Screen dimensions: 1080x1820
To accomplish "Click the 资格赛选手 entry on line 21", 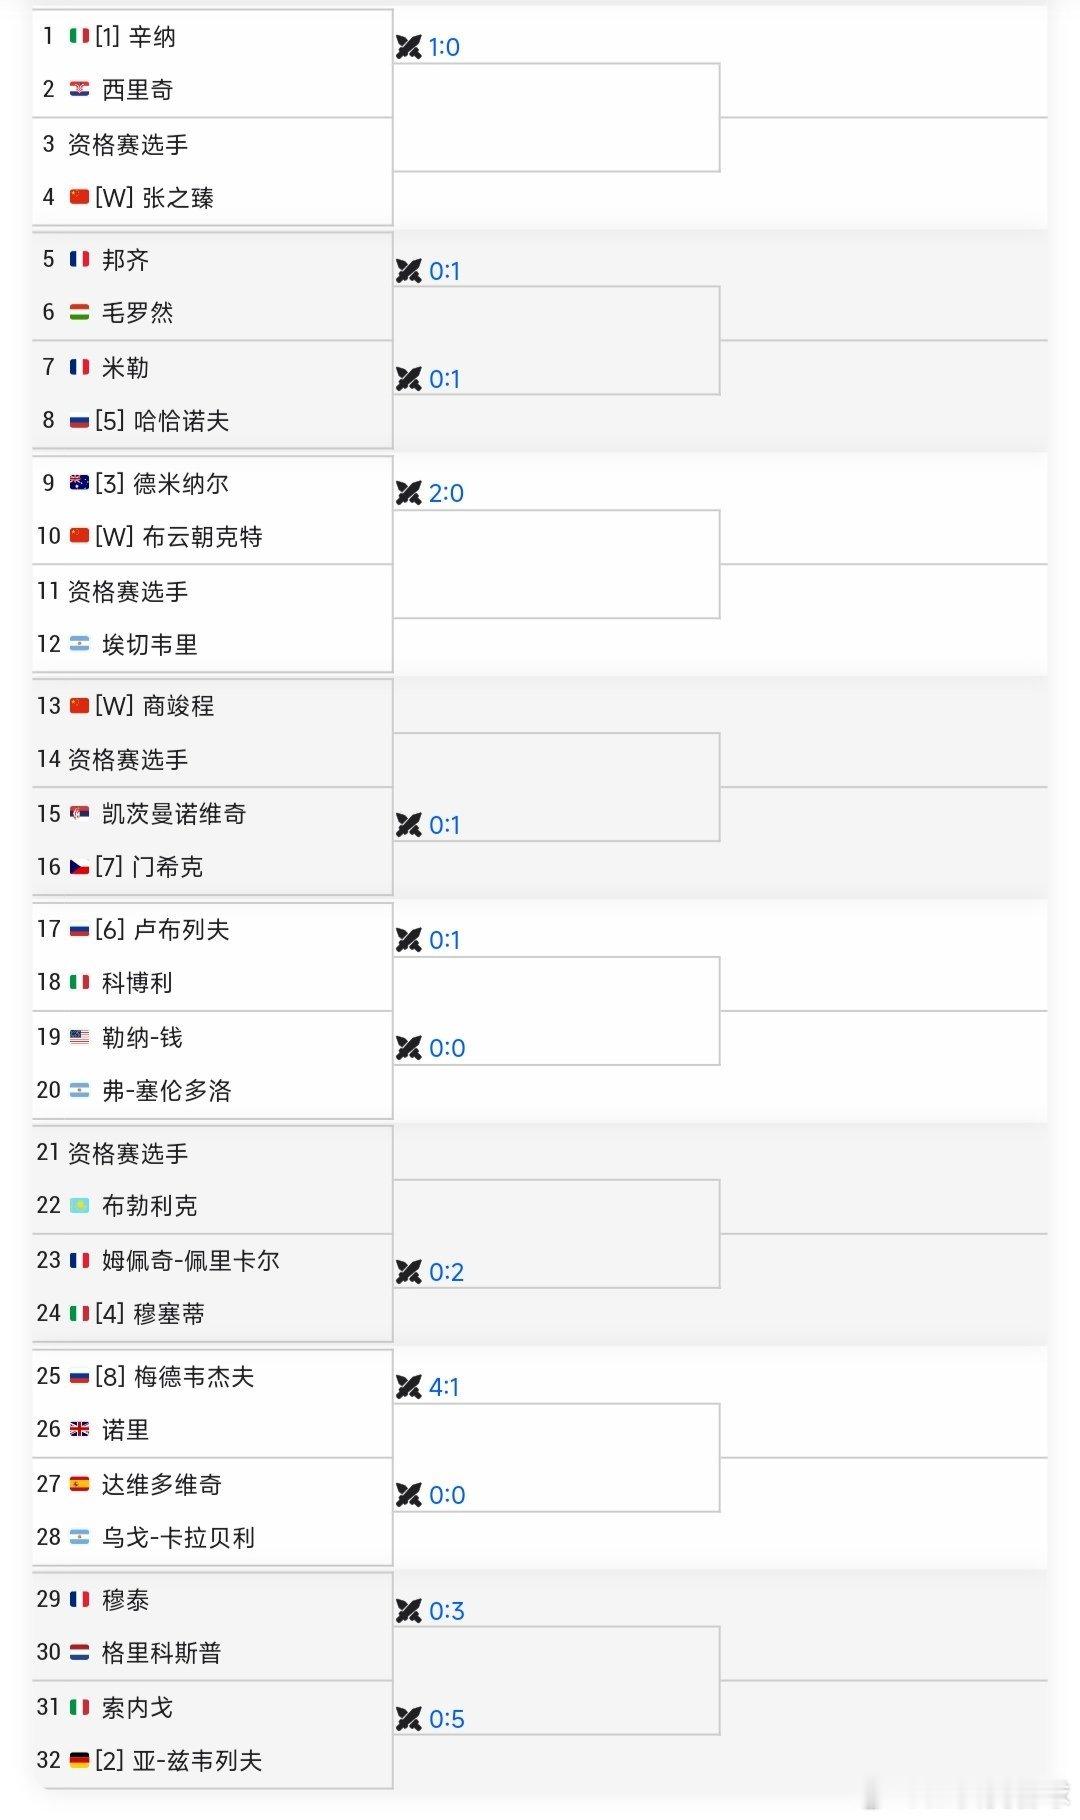I will (x=128, y=1153).
